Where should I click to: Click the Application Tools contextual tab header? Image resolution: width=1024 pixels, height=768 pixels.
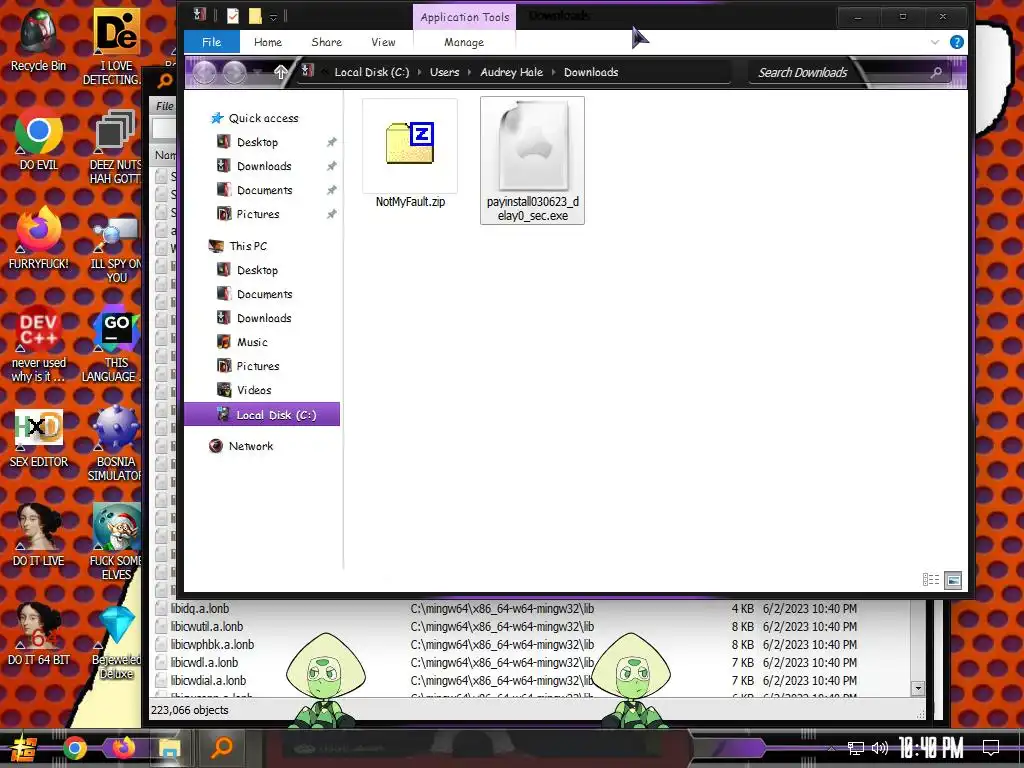pos(464,17)
